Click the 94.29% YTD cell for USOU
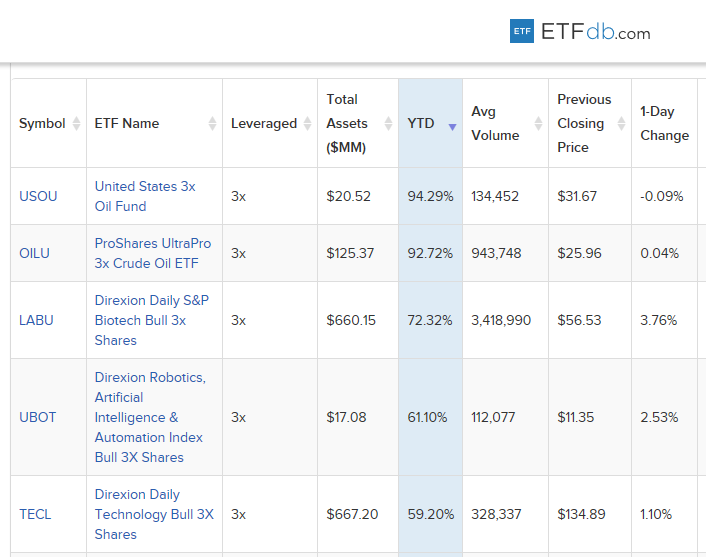 [x=430, y=196]
